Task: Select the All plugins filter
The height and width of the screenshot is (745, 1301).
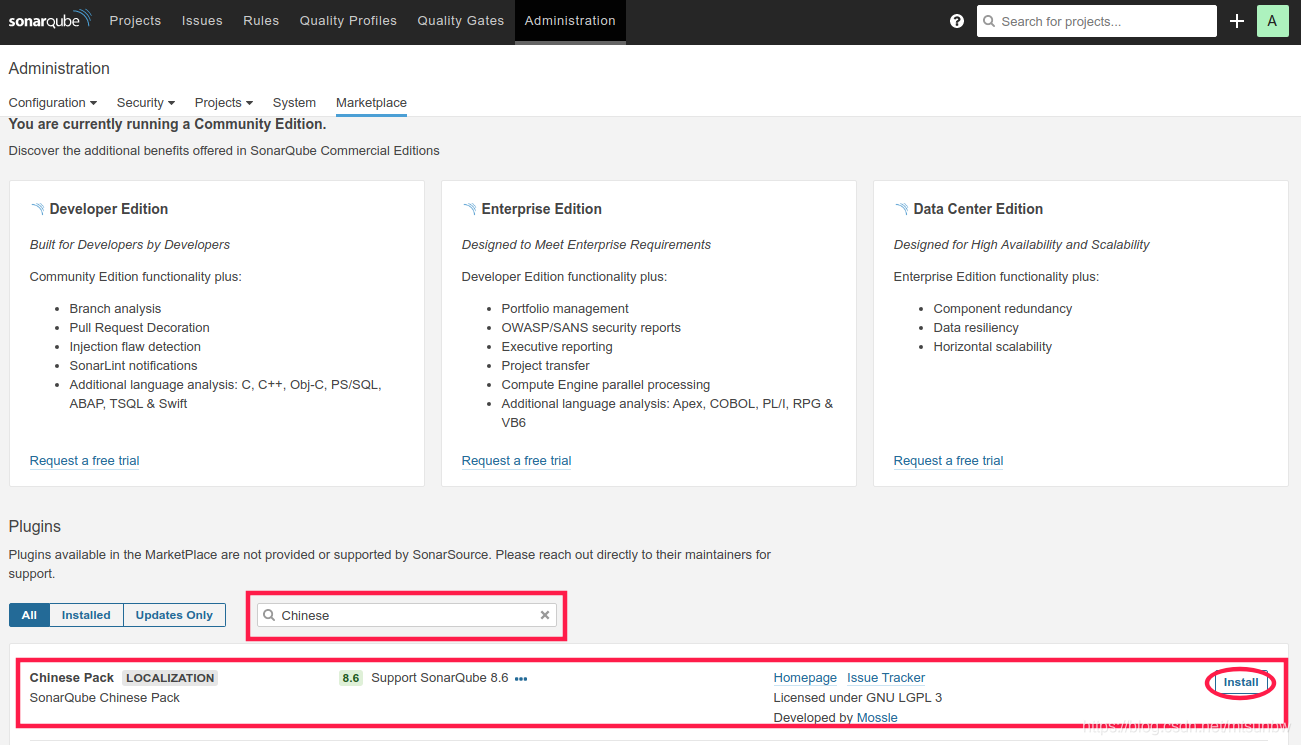Action: [29, 615]
